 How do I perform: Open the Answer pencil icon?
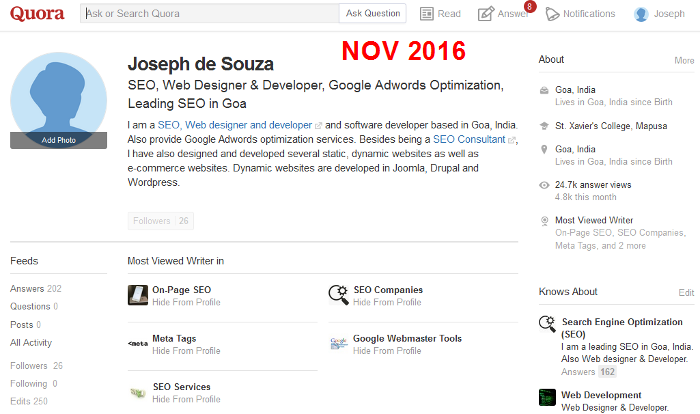pos(486,14)
